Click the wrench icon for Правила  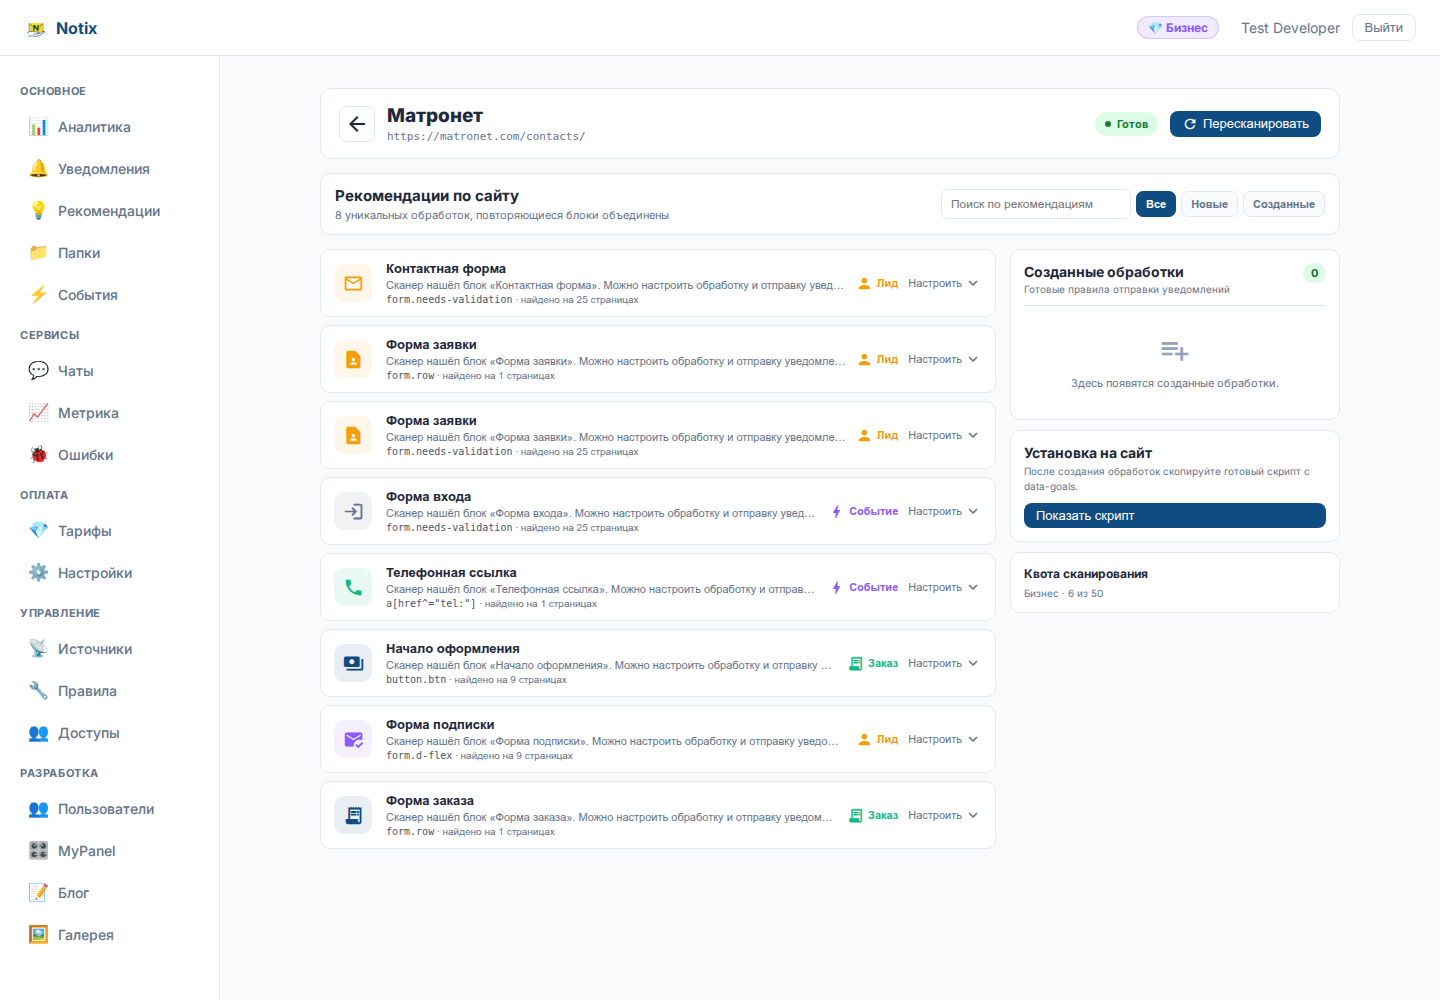tap(38, 691)
